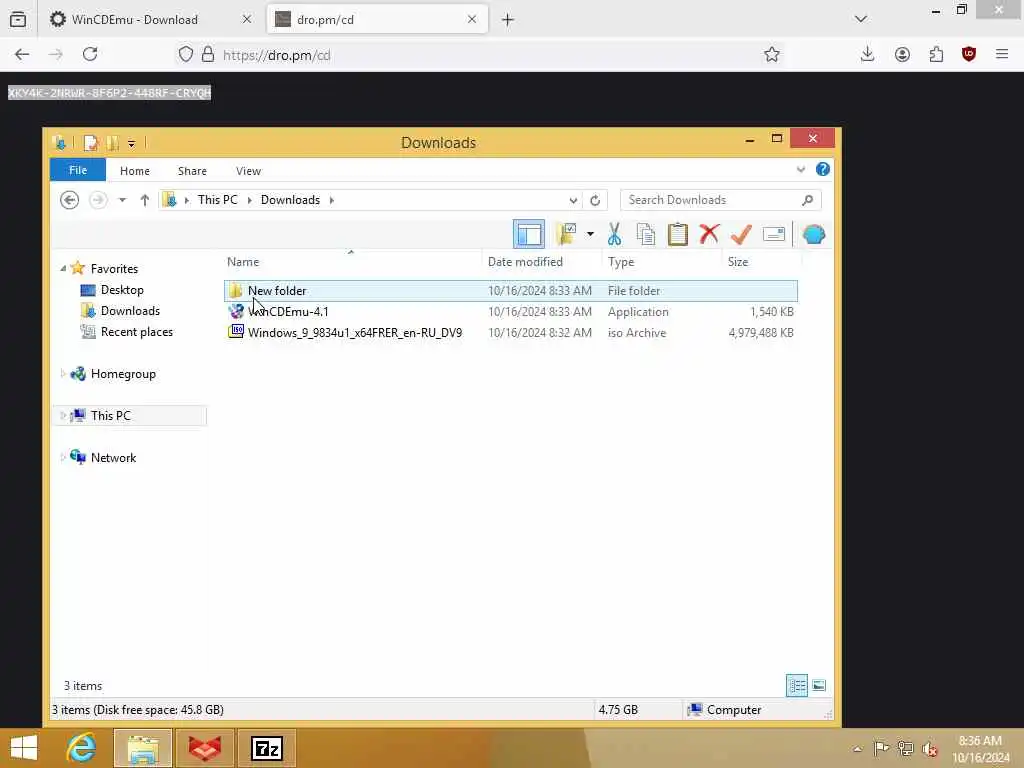Open the Explorer Help icon
1024x768 pixels.
(823, 170)
